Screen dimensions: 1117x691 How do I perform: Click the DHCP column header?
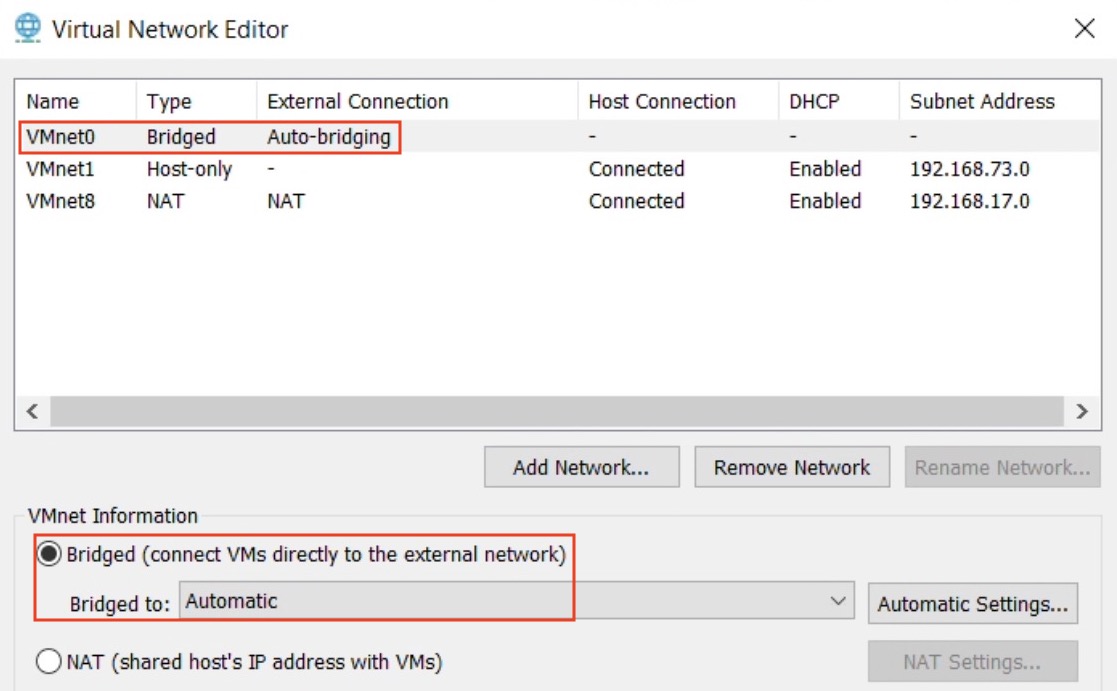[813, 102]
